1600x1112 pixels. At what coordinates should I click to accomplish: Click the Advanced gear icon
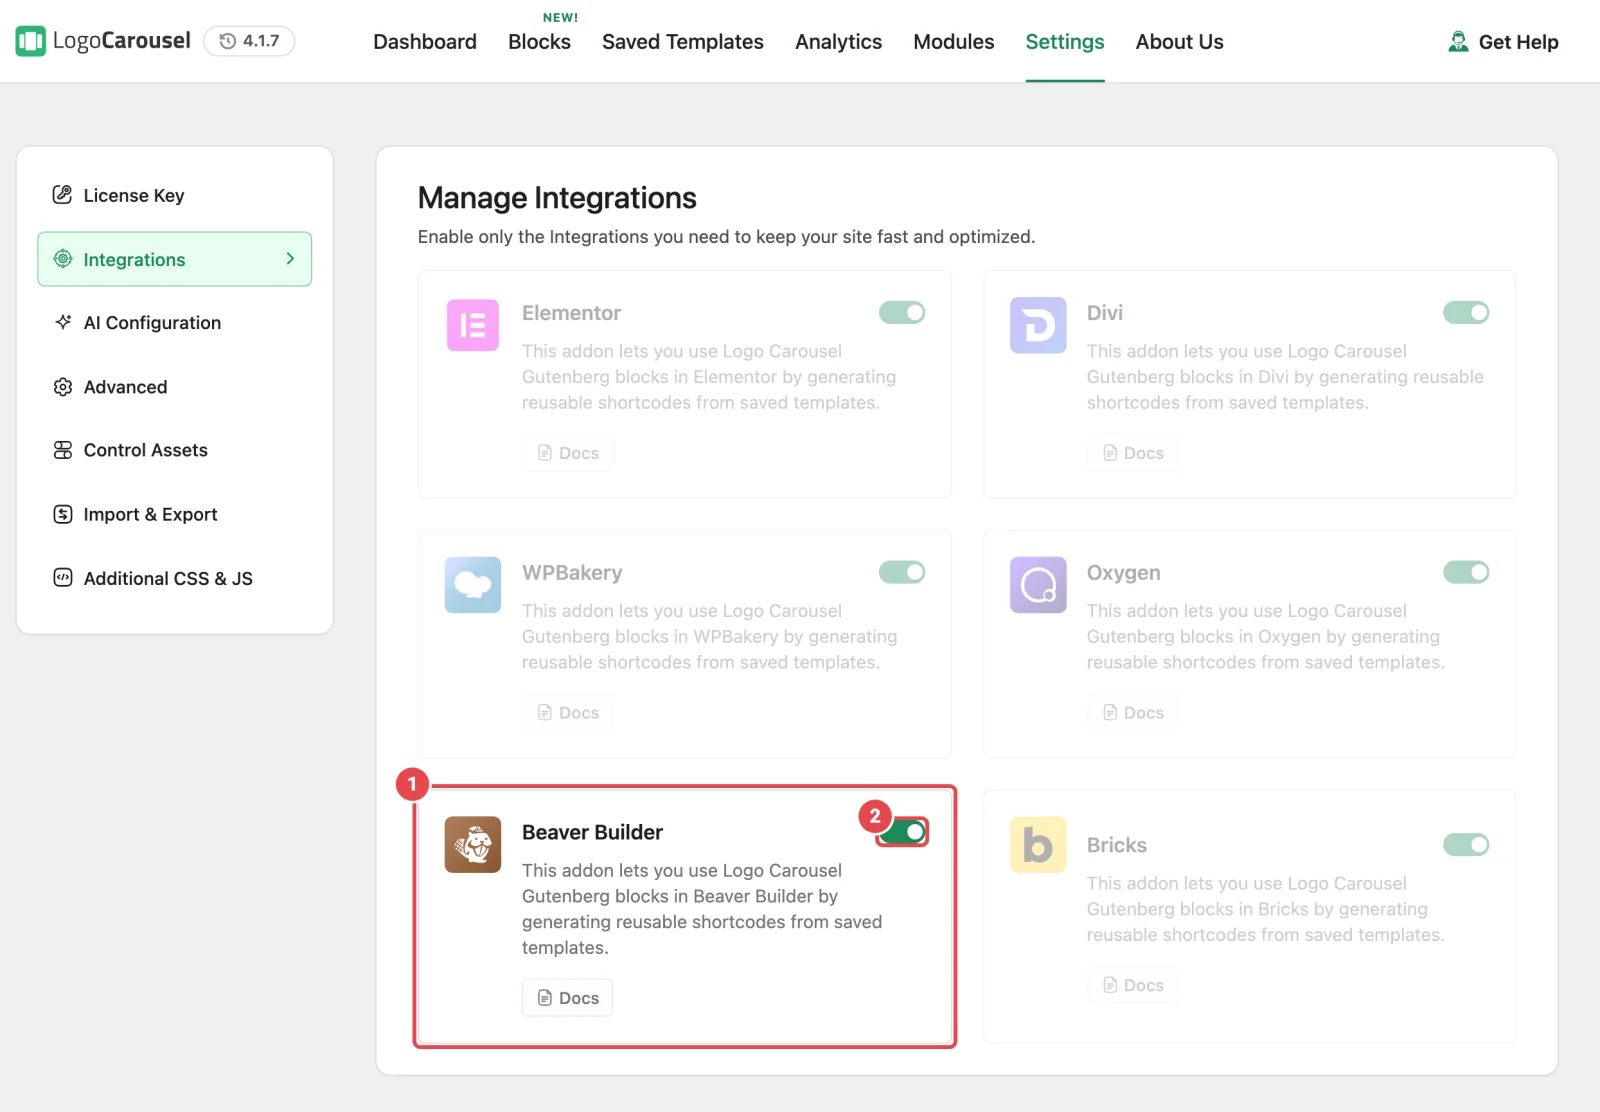click(62, 386)
